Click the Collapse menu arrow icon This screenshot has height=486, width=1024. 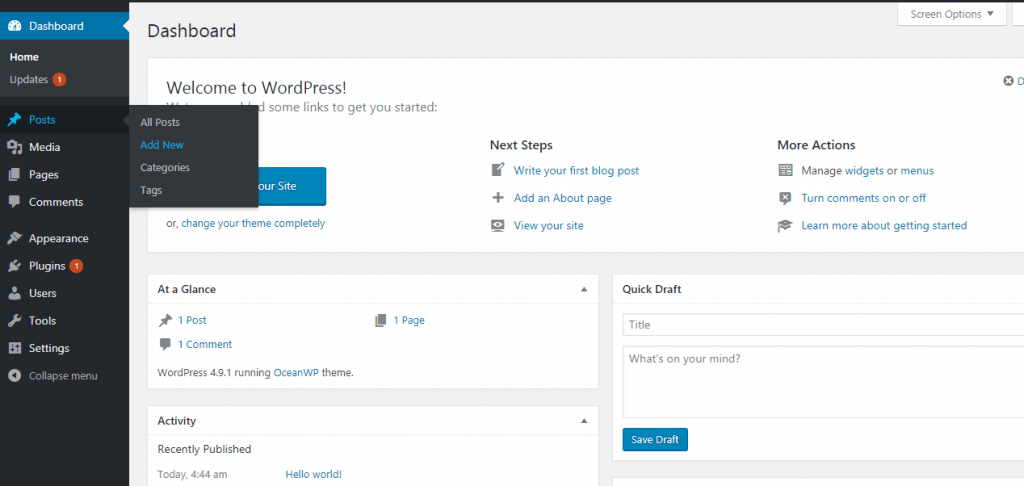pos(14,376)
